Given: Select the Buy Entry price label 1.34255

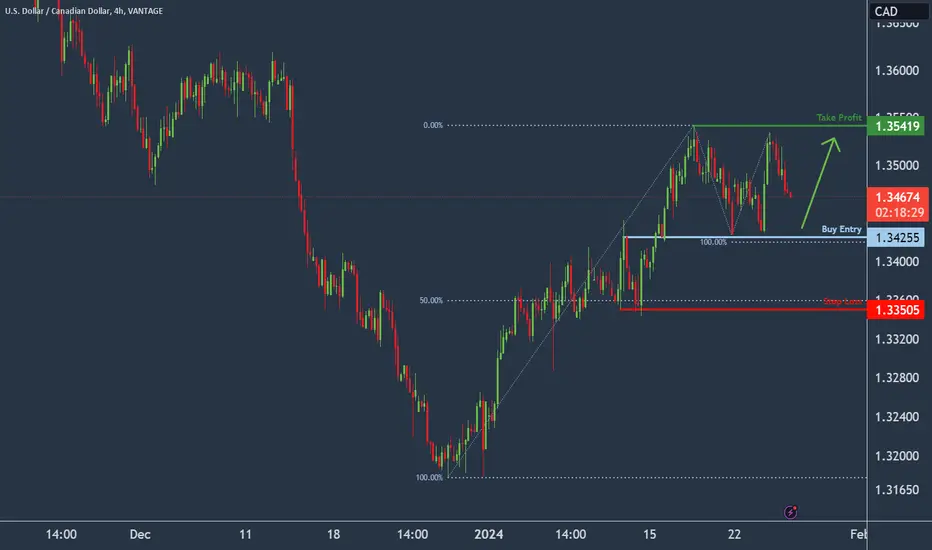Looking at the screenshot, I should (896, 238).
